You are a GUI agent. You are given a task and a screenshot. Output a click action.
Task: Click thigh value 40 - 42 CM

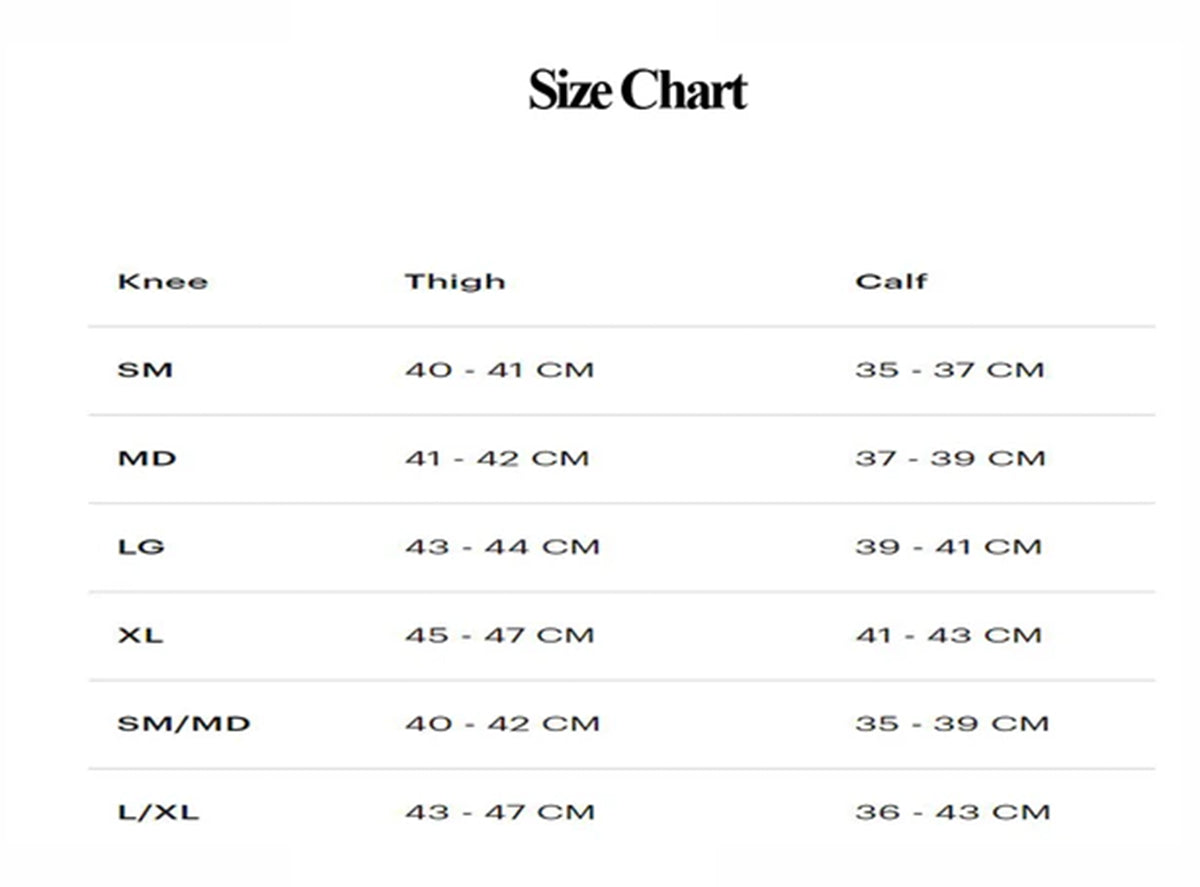501,723
